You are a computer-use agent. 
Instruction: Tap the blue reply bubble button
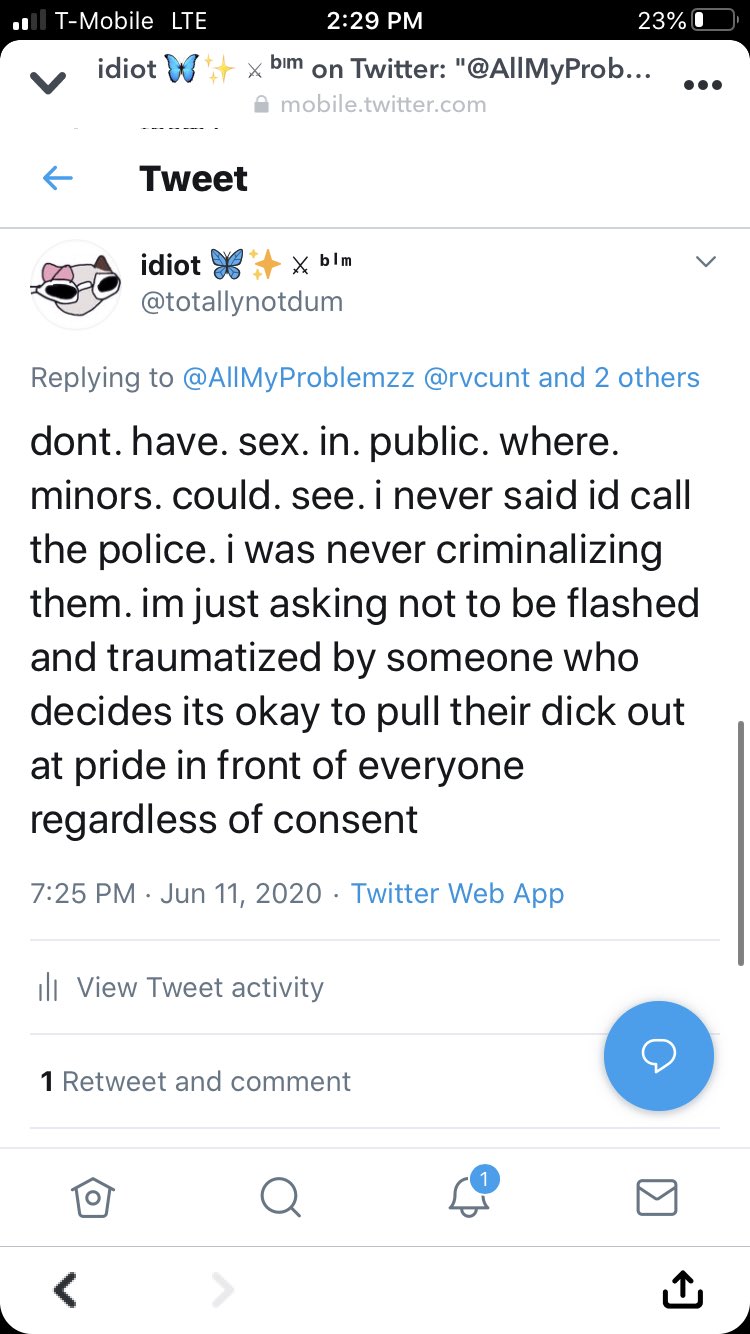point(659,1055)
